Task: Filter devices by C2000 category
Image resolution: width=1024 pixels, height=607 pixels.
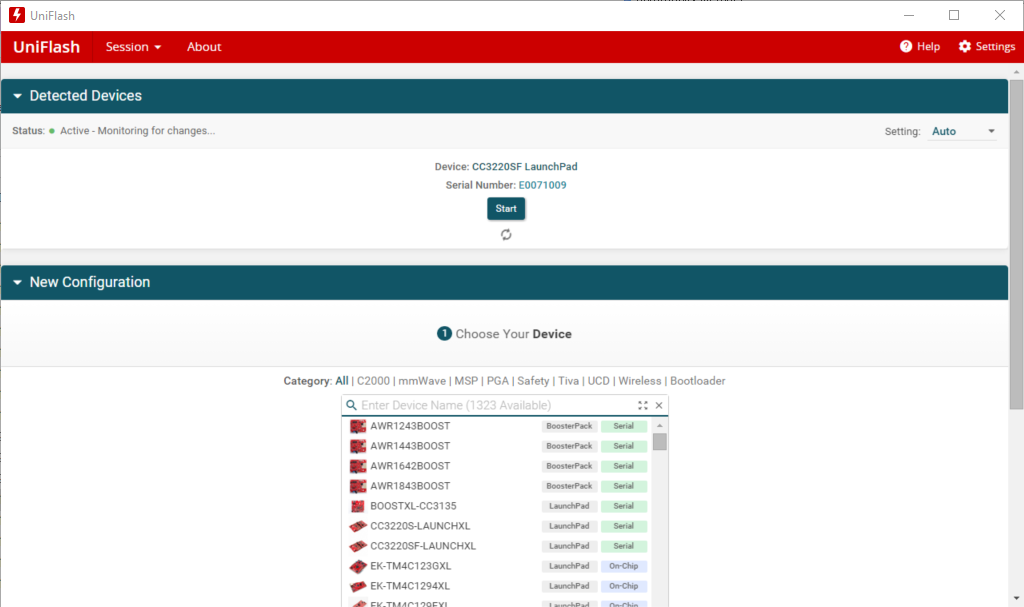Action: pyautogui.click(x=374, y=381)
